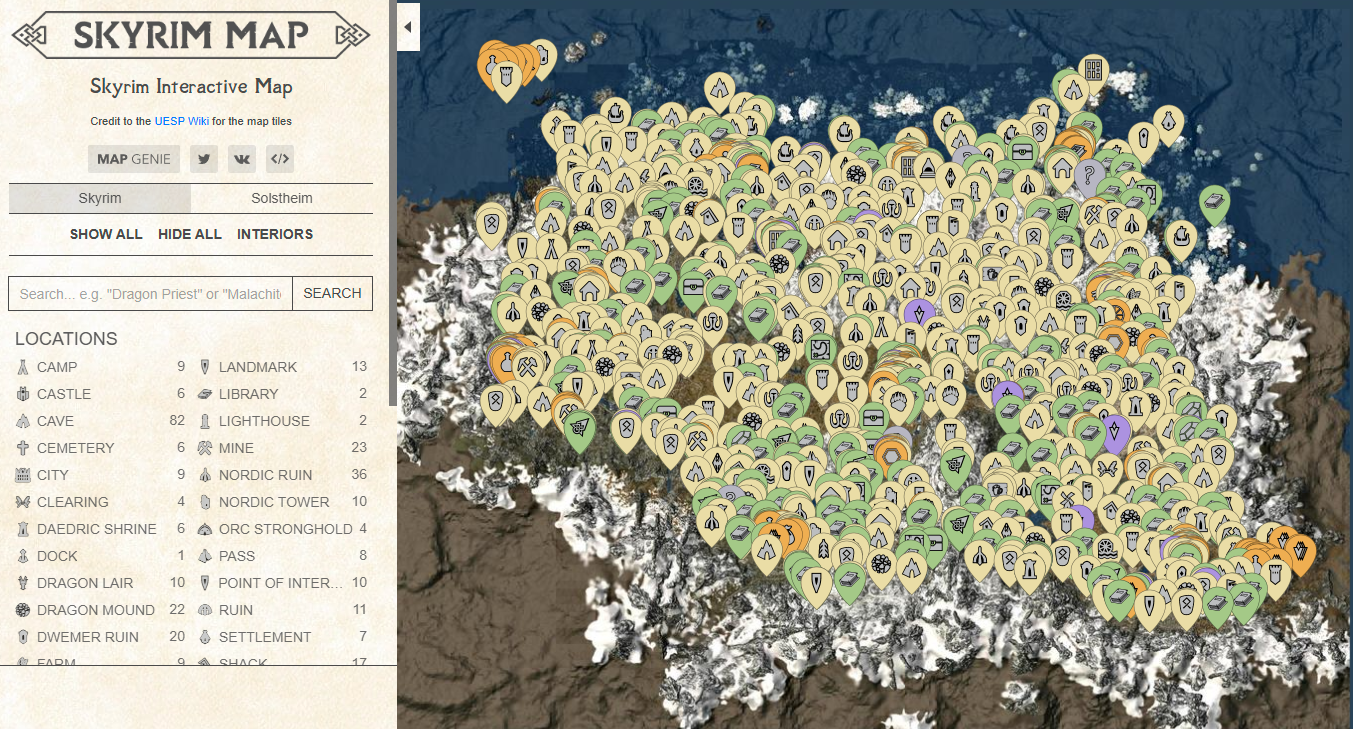Collapse the sidebar with the arrow
Viewport: 1353px width, 729px height.
tap(408, 28)
